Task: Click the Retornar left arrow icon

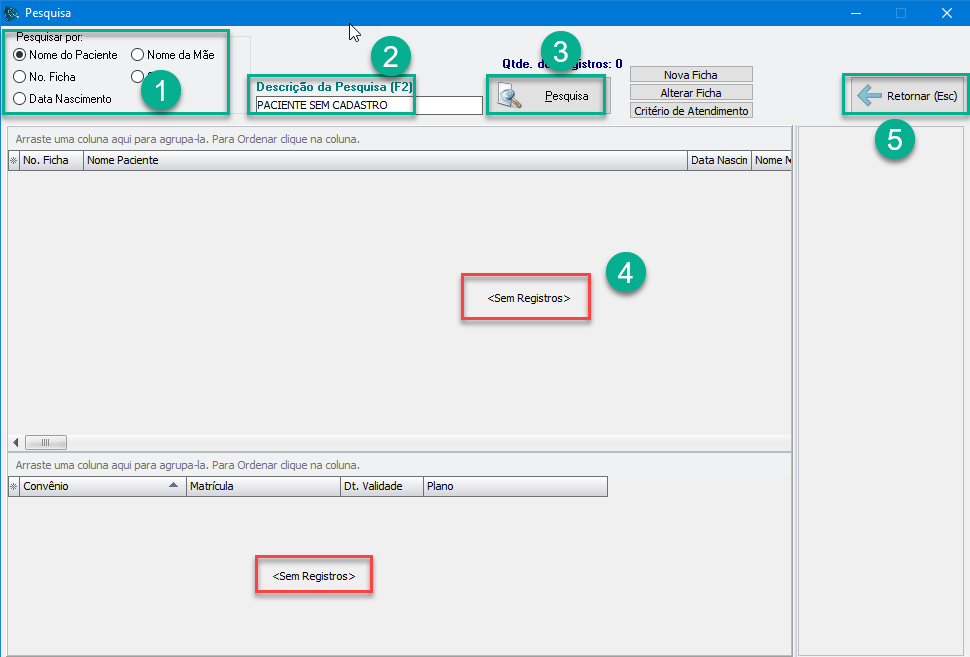Action: 869,96
